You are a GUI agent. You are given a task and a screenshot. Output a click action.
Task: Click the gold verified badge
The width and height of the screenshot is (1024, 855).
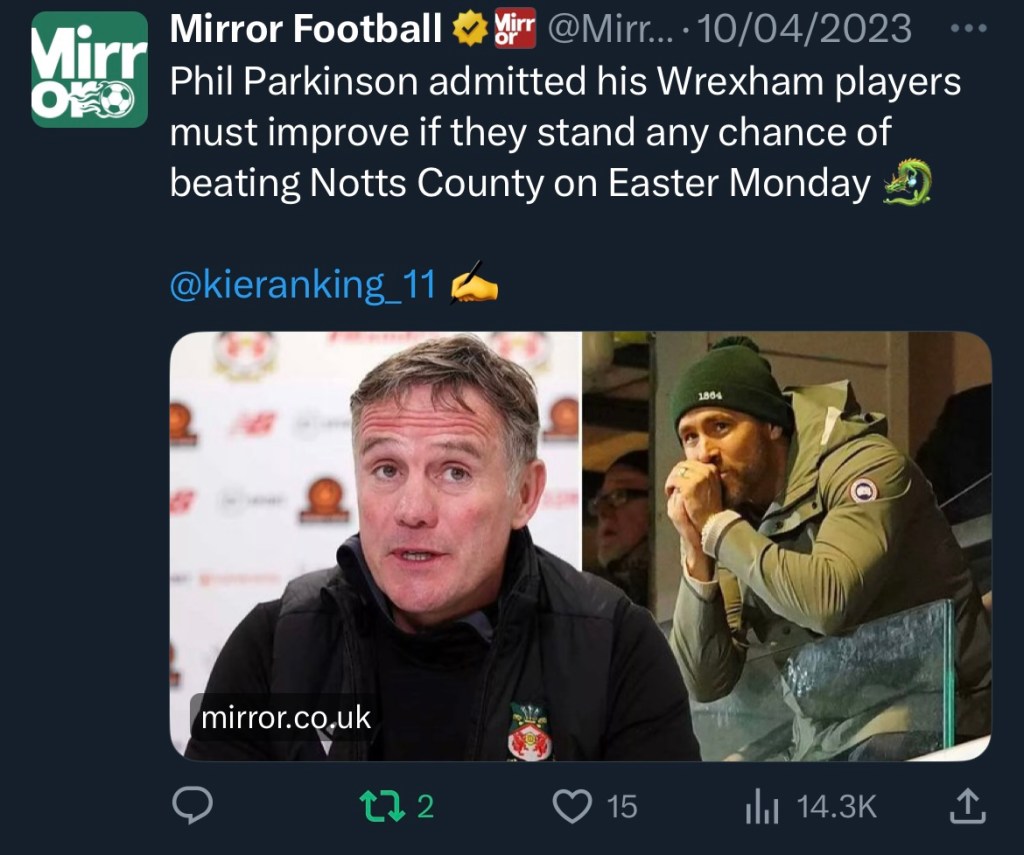coord(467,30)
